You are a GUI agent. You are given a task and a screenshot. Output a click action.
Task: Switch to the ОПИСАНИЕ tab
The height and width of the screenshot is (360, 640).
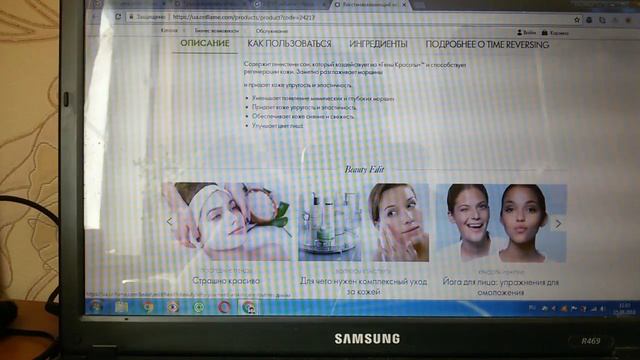point(205,43)
